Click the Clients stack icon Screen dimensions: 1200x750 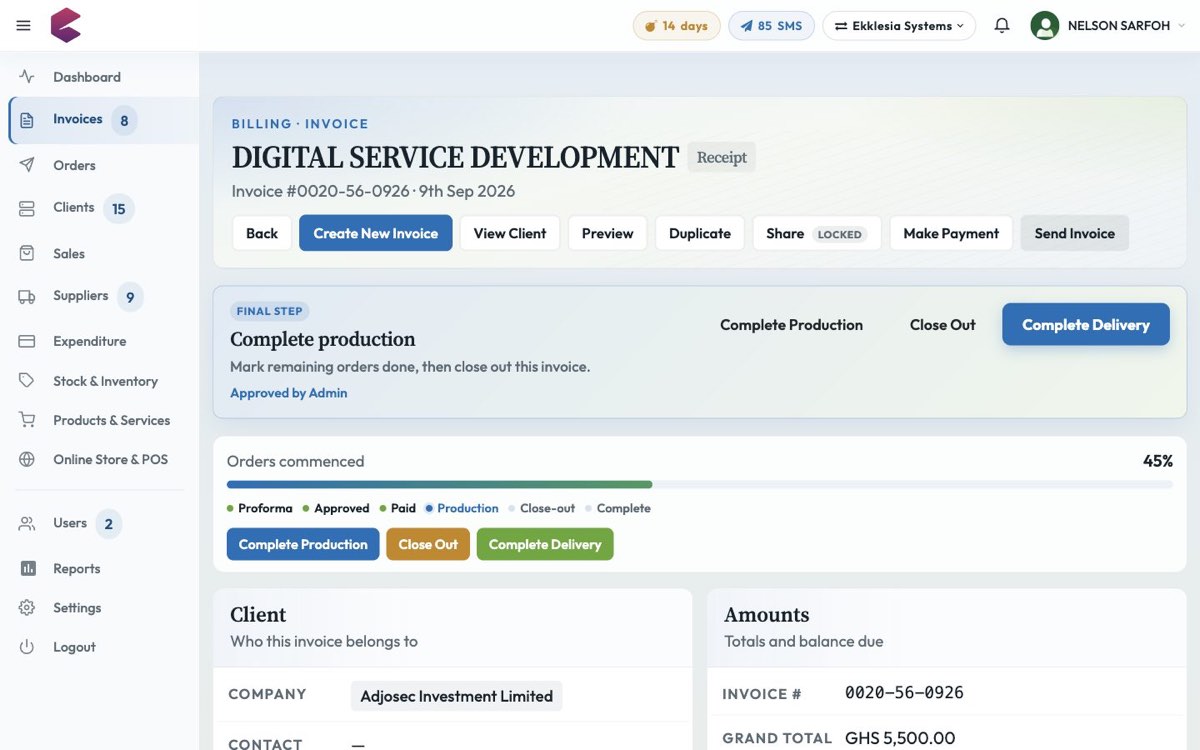coord(27,208)
